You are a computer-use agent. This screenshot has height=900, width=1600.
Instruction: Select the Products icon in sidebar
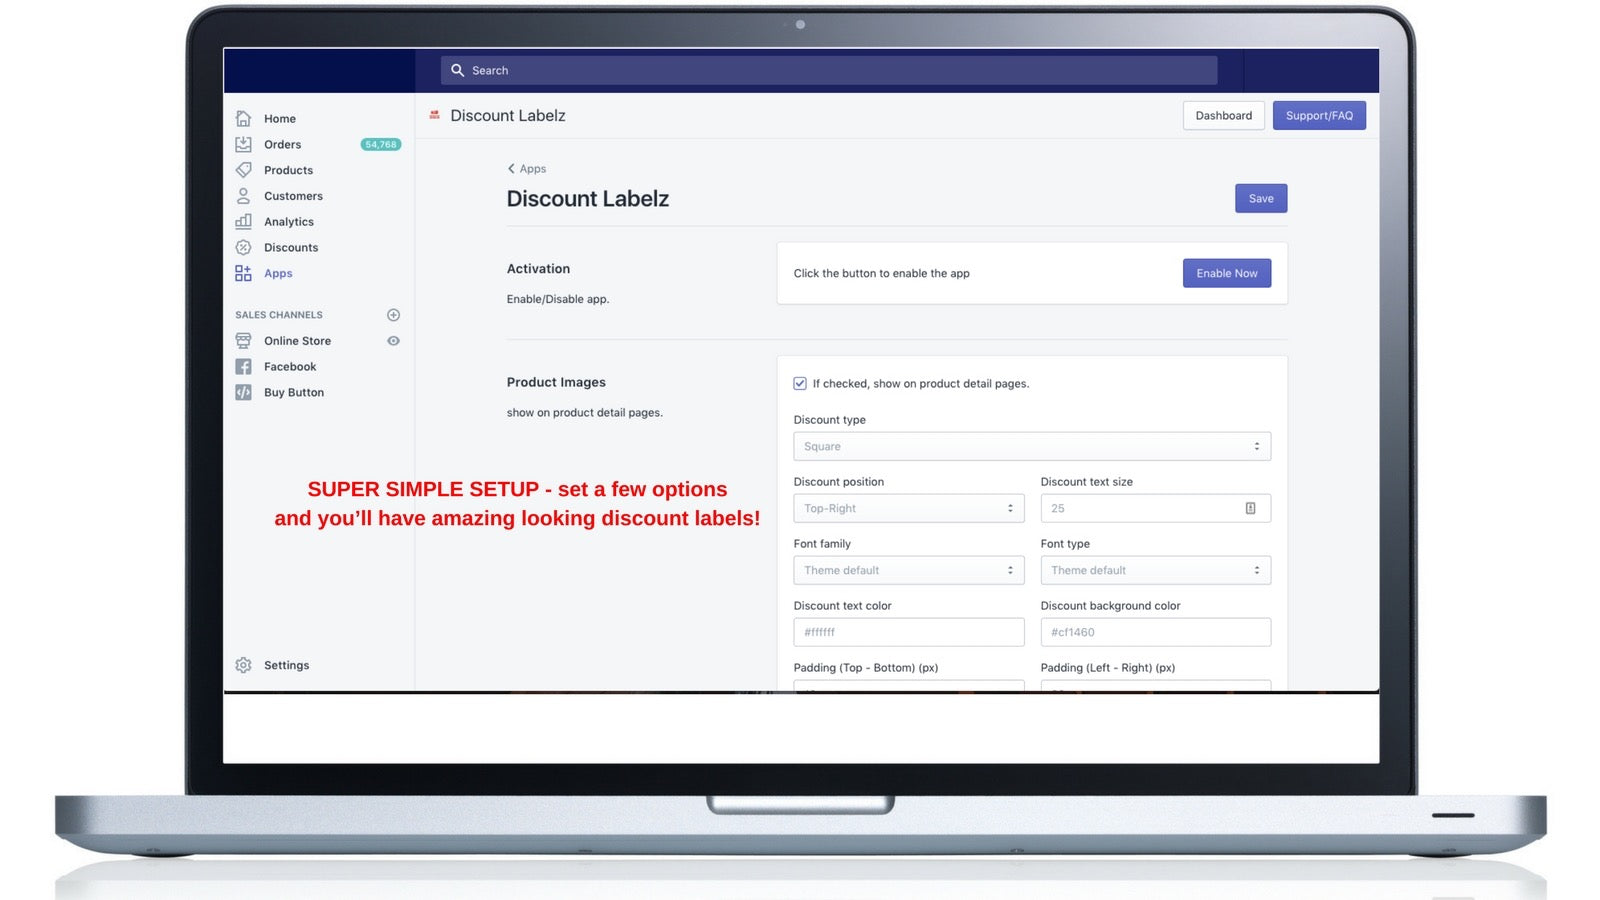pyautogui.click(x=244, y=170)
